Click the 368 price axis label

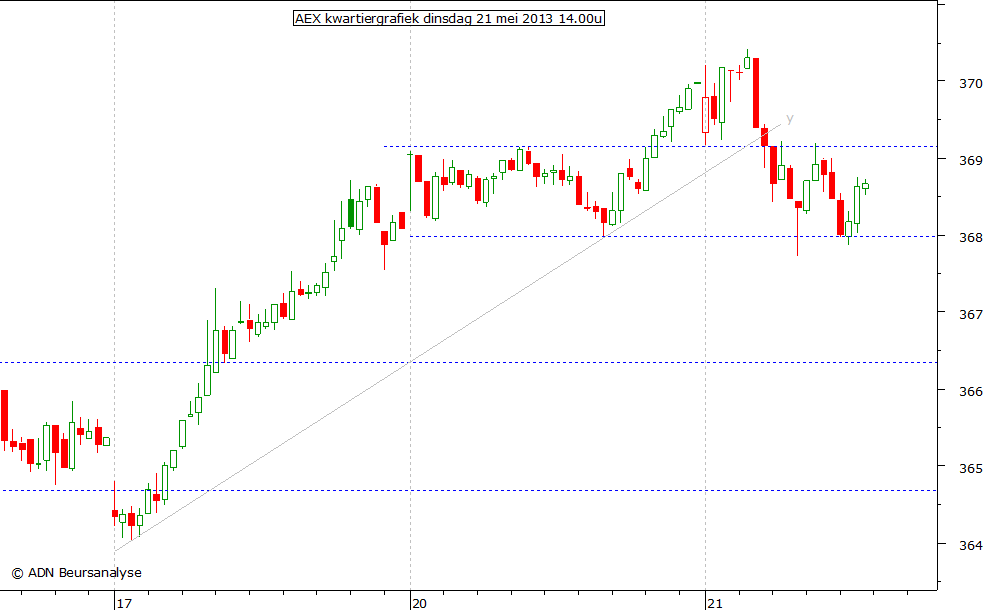pyautogui.click(x=971, y=237)
